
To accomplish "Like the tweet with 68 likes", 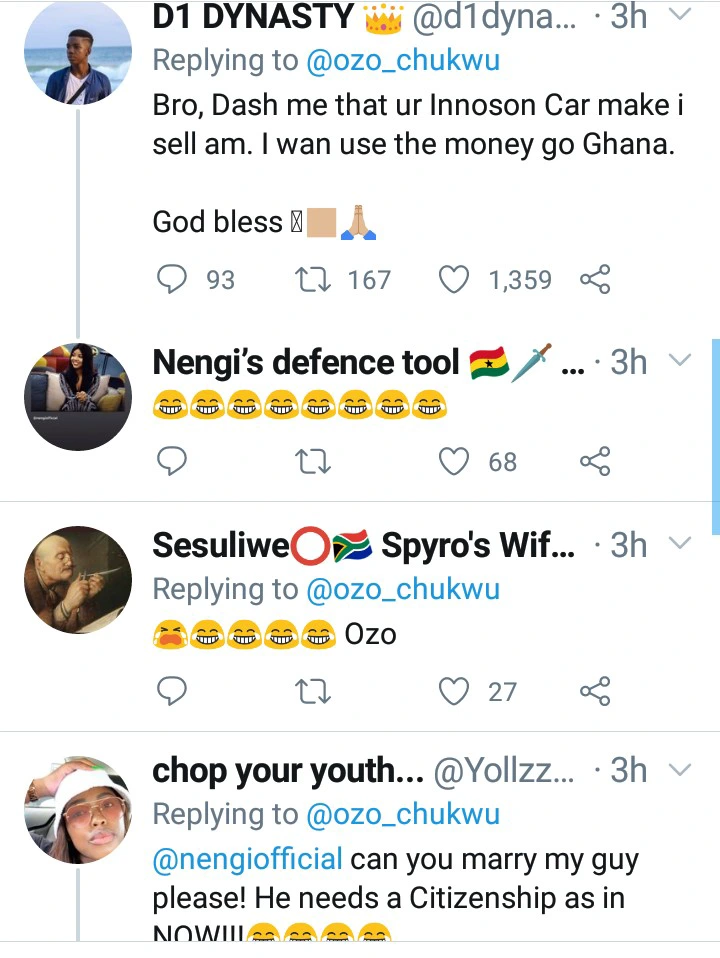I will click(x=455, y=461).
